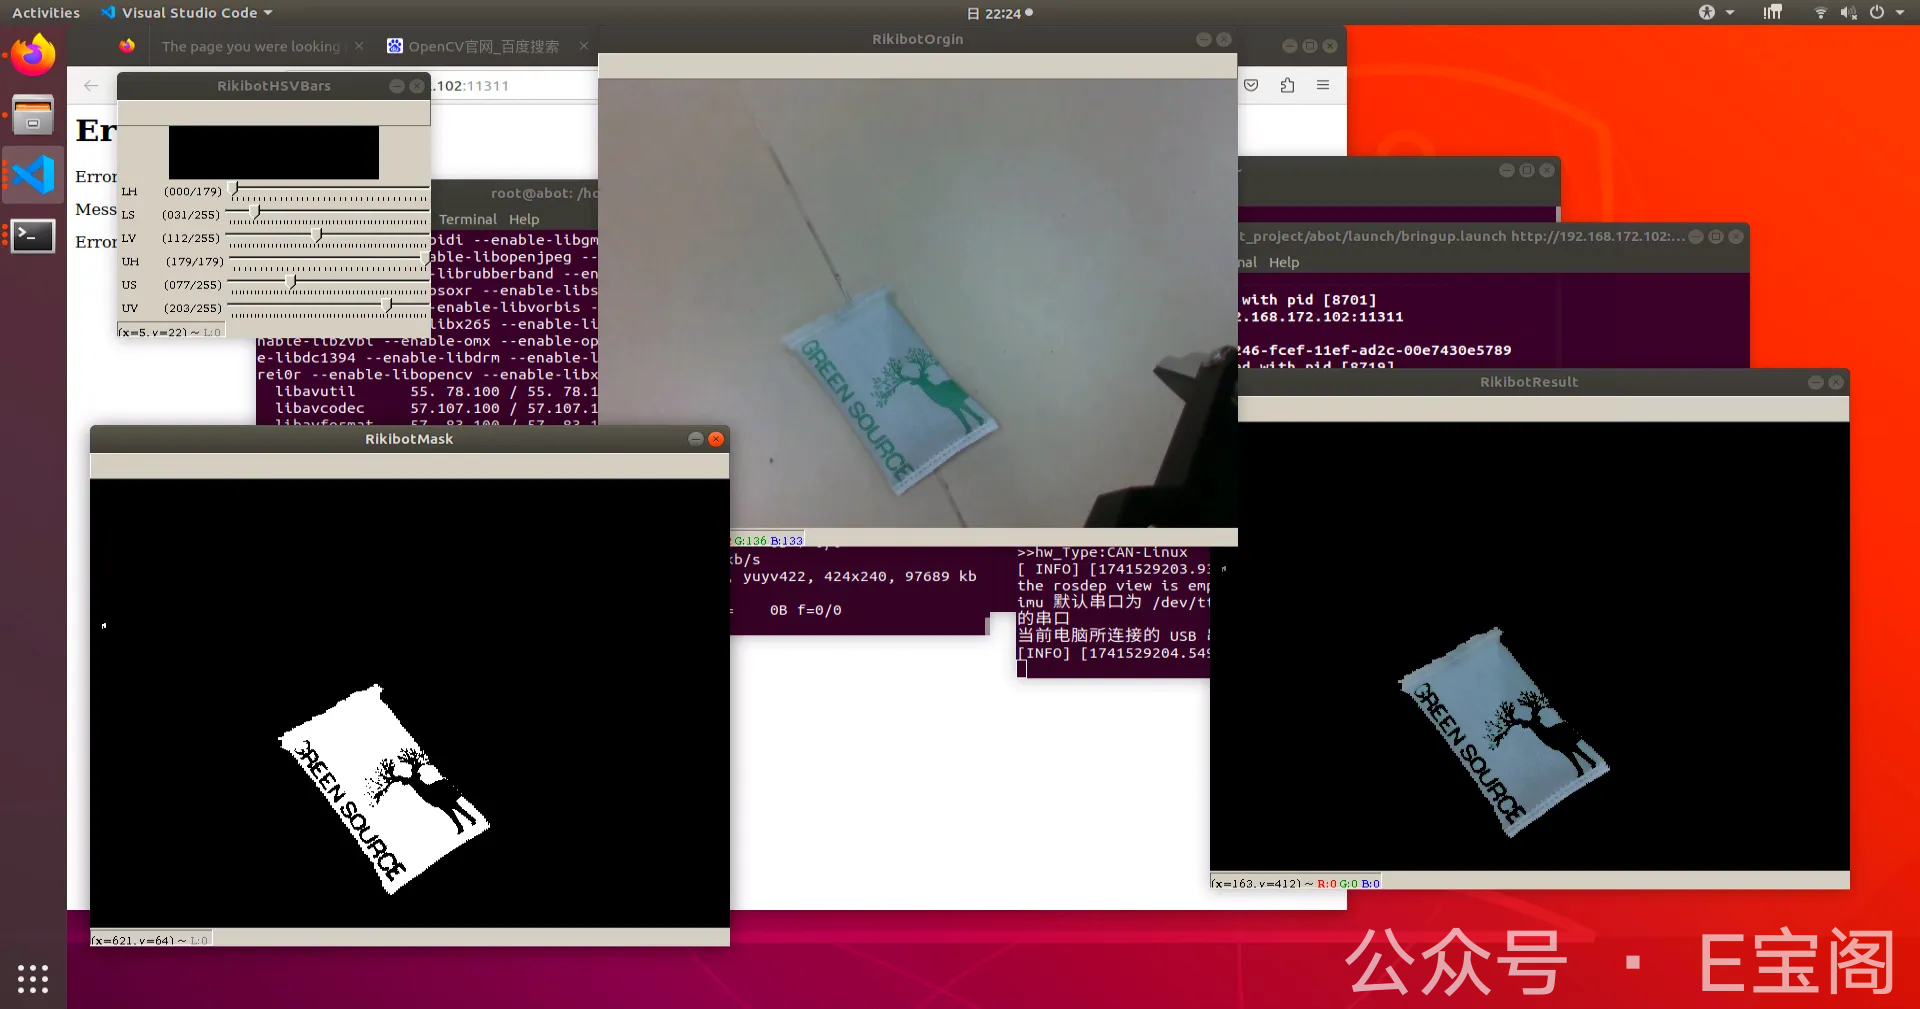
Task: Click the Visual Studio Code dock icon
Action: tap(33, 175)
